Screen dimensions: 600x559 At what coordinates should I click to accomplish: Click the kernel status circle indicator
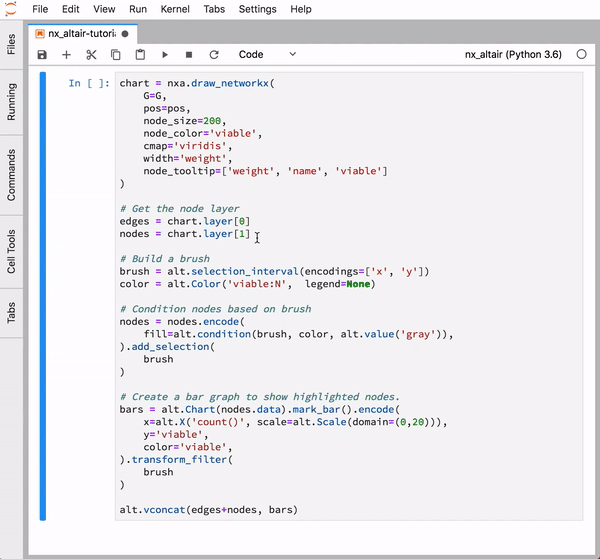[x=581, y=54]
